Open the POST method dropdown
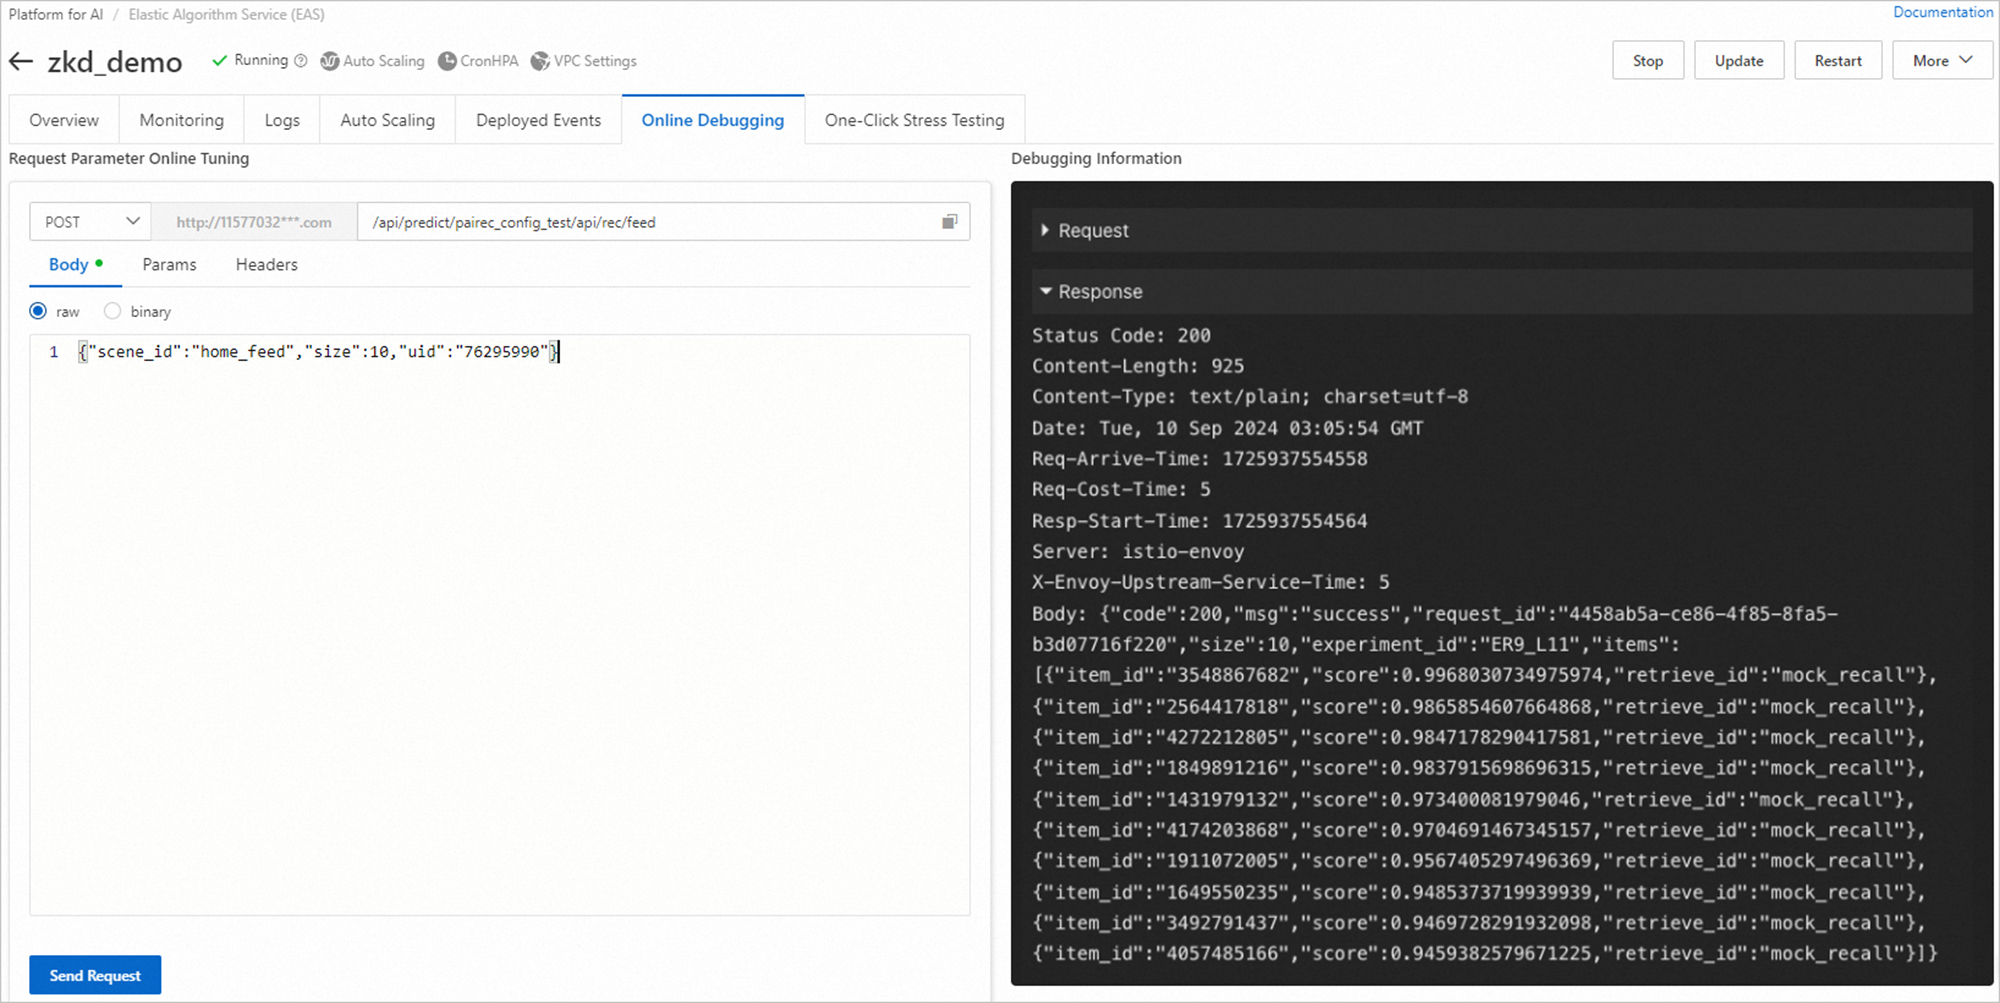2000x1003 pixels. pyautogui.click(x=90, y=222)
